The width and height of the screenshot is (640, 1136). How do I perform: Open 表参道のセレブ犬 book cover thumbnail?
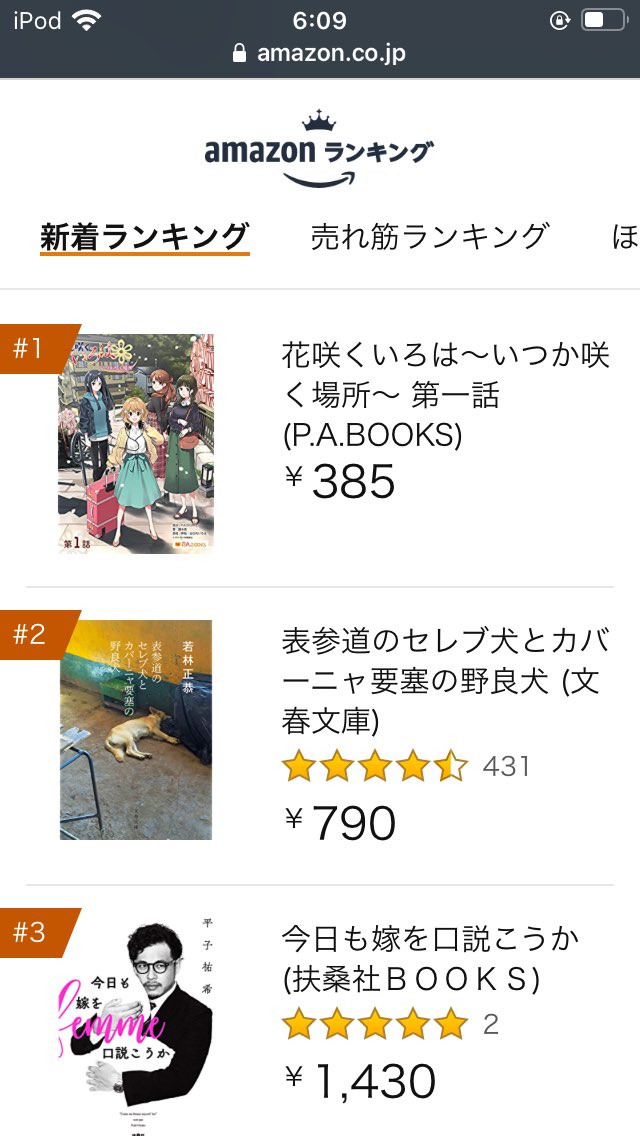tap(136, 730)
